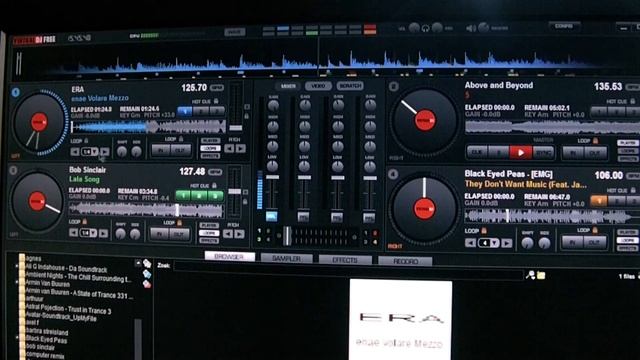Nudge pitch up on the Bob Sinclair deck

coord(240,234)
